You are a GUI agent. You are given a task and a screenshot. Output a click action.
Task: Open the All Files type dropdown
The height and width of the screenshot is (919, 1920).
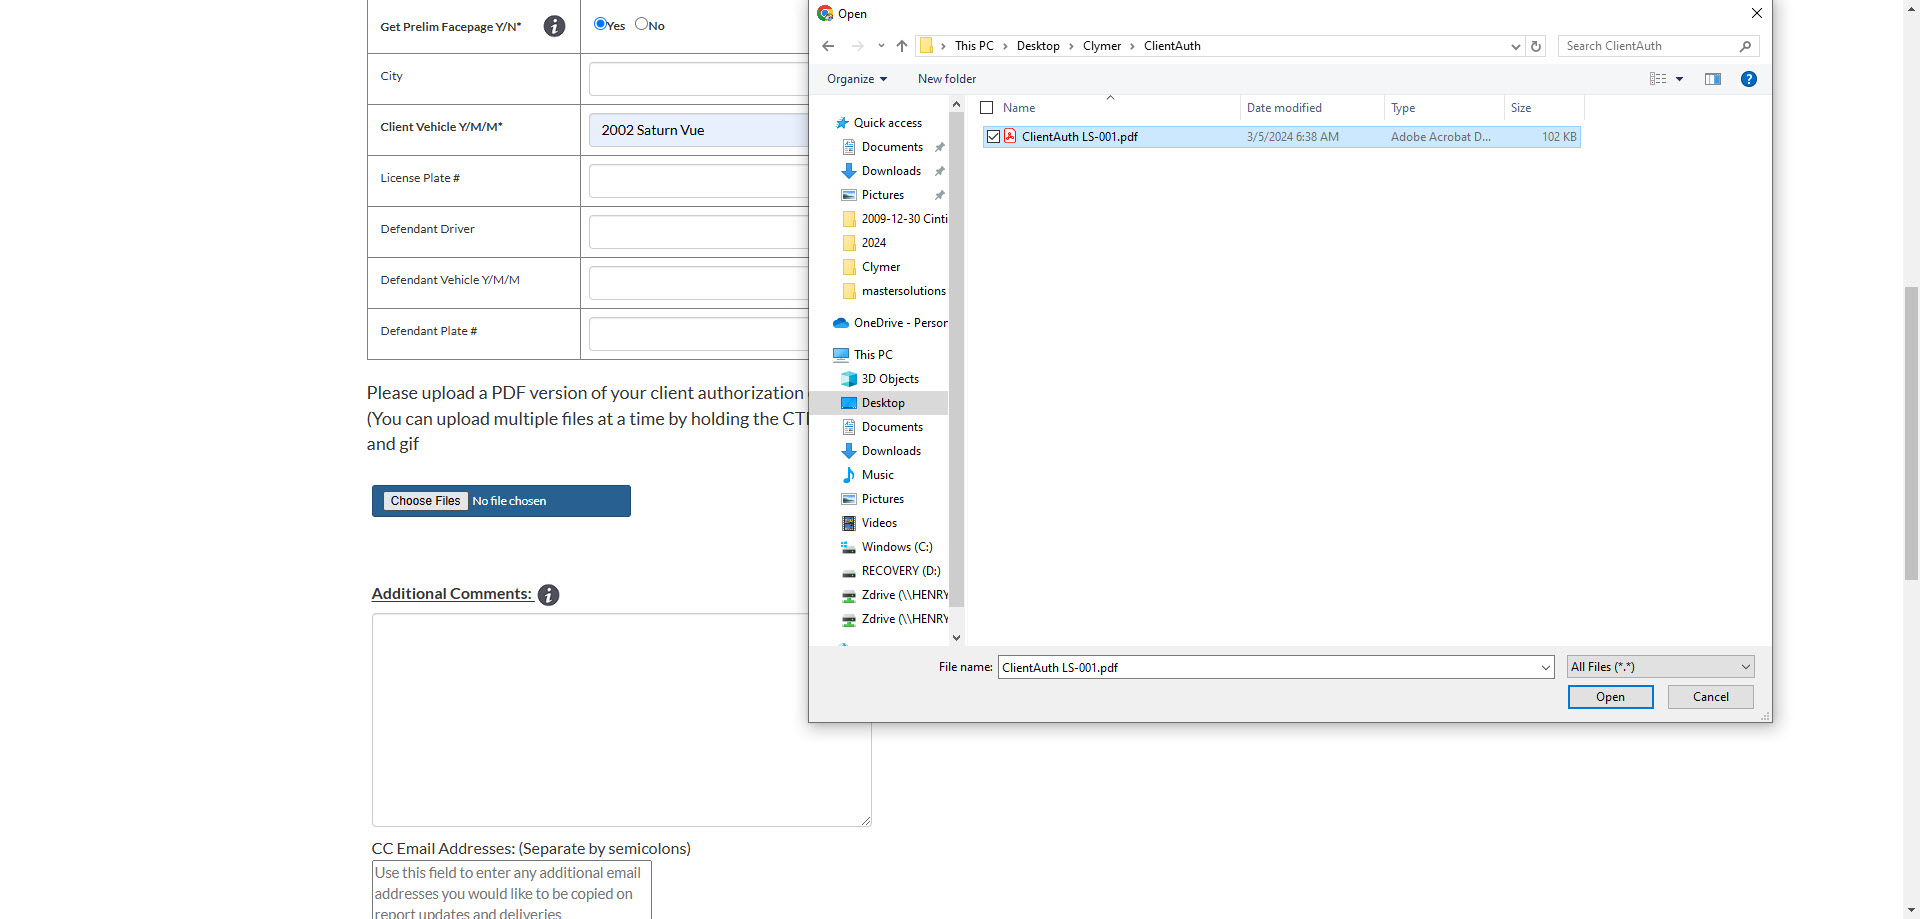click(x=1660, y=667)
